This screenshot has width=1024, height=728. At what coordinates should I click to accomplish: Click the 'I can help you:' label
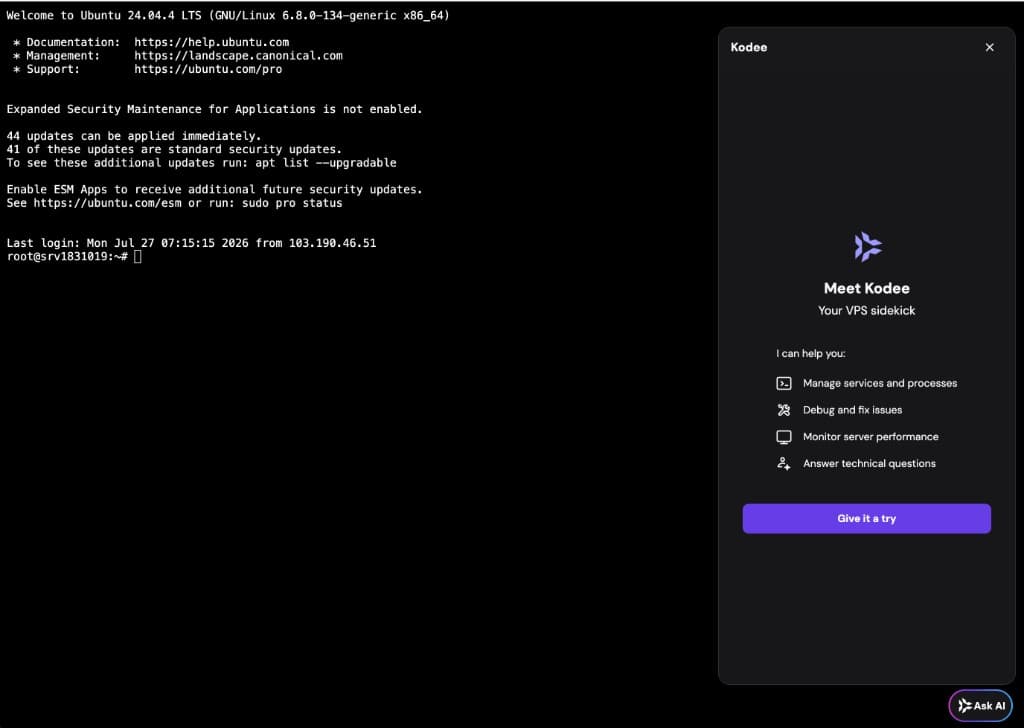(x=810, y=353)
